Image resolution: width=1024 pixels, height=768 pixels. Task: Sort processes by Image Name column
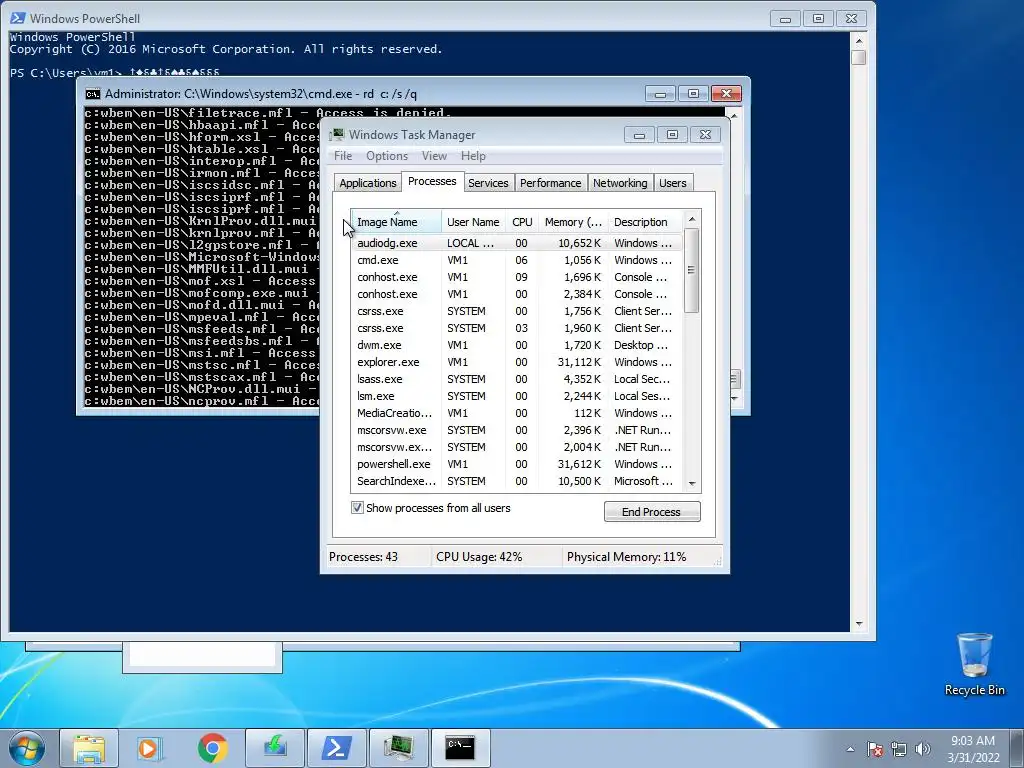396,222
